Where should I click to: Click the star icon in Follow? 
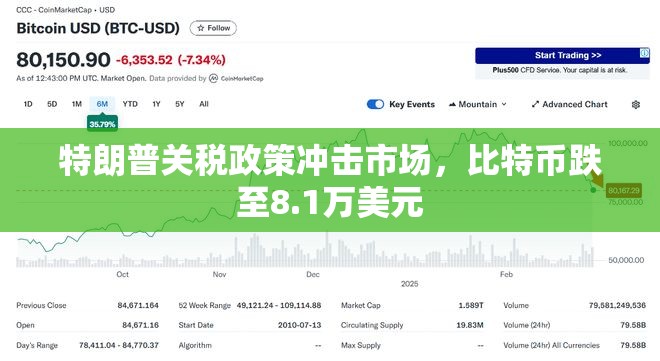point(201,28)
